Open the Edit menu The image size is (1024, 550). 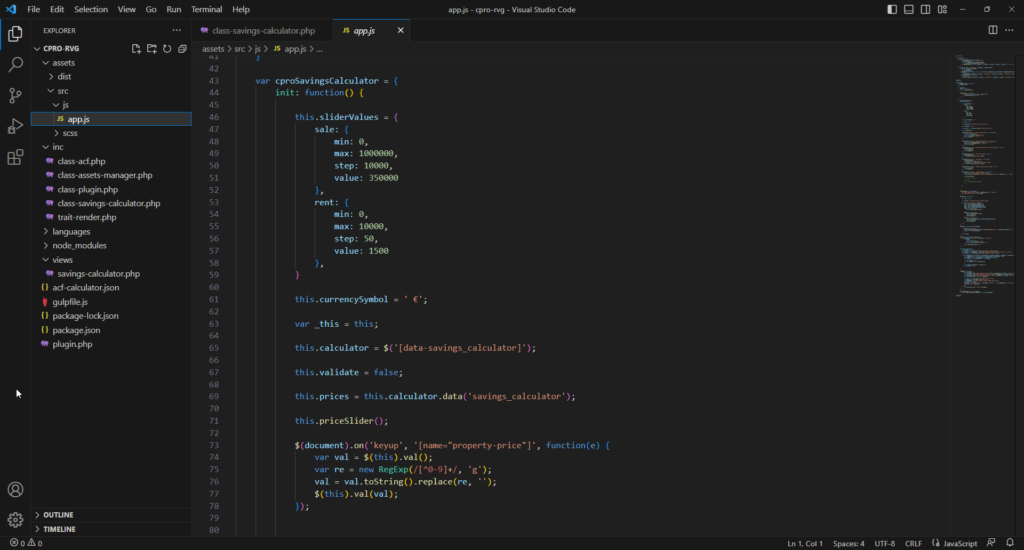click(x=57, y=9)
